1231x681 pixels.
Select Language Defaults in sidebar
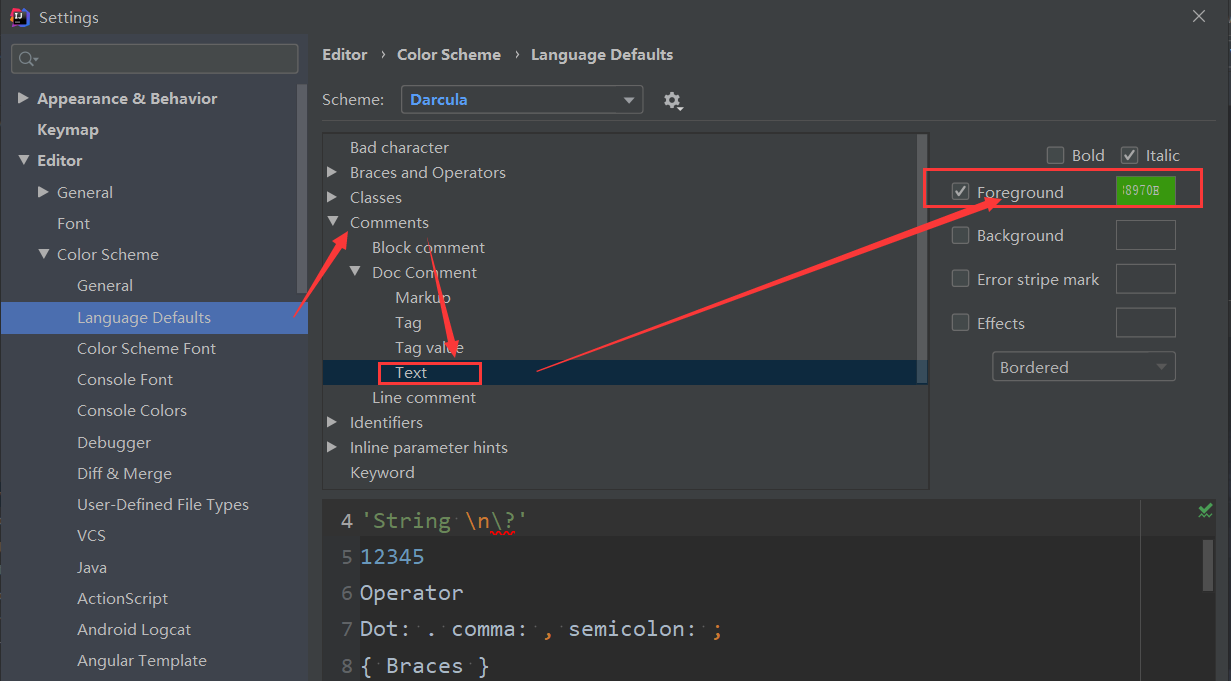pyautogui.click(x=154, y=317)
